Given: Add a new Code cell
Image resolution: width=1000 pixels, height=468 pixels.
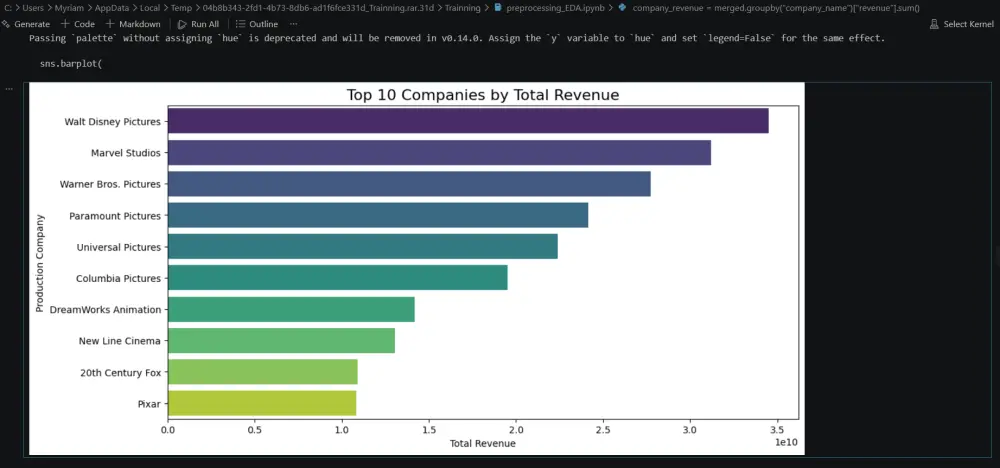Looking at the screenshot, I should point(77,24).
